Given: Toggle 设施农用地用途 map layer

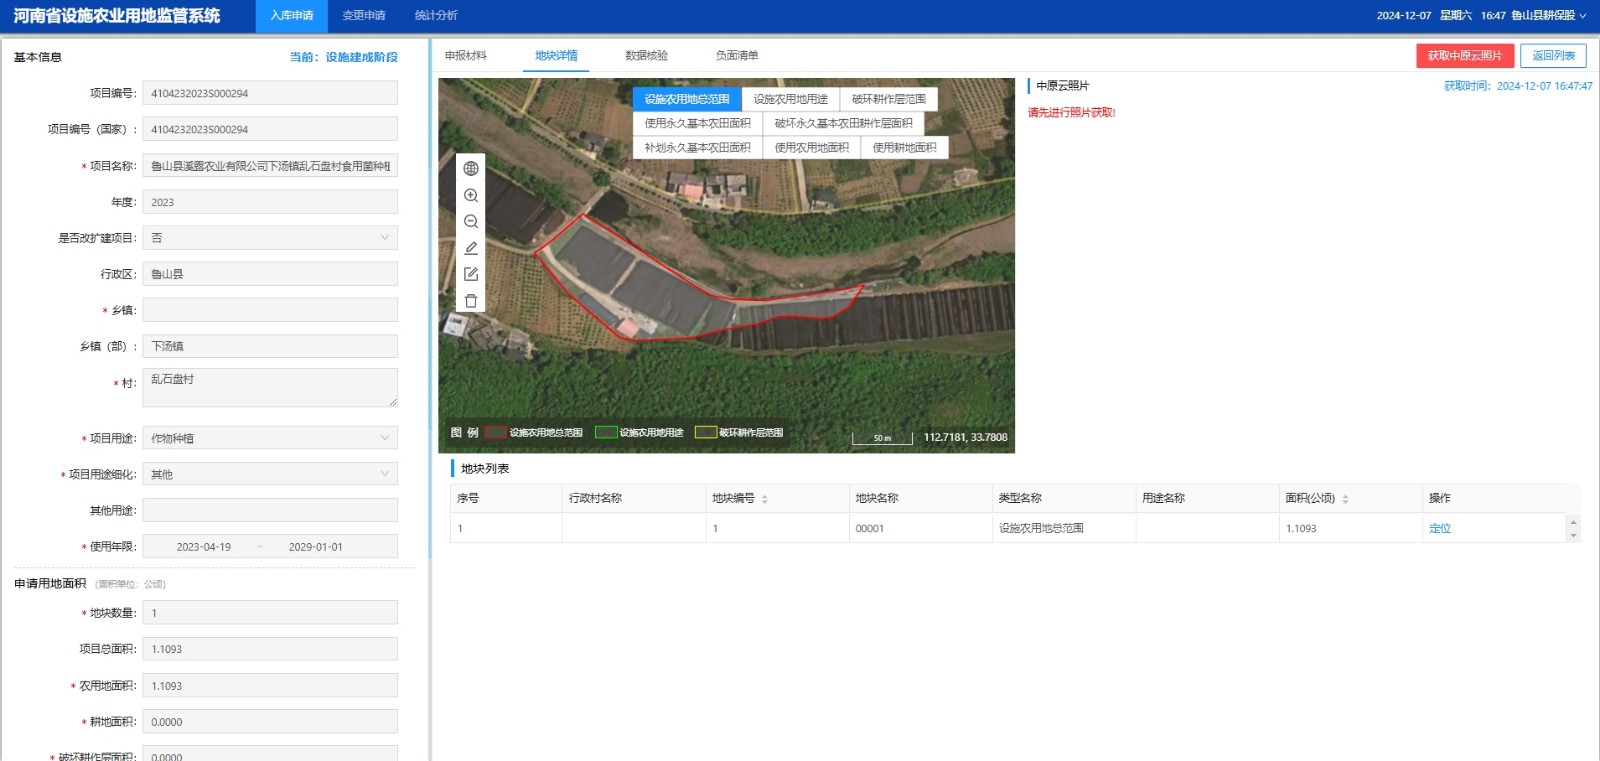Looking at the screenshot, I should click(791, 99).
